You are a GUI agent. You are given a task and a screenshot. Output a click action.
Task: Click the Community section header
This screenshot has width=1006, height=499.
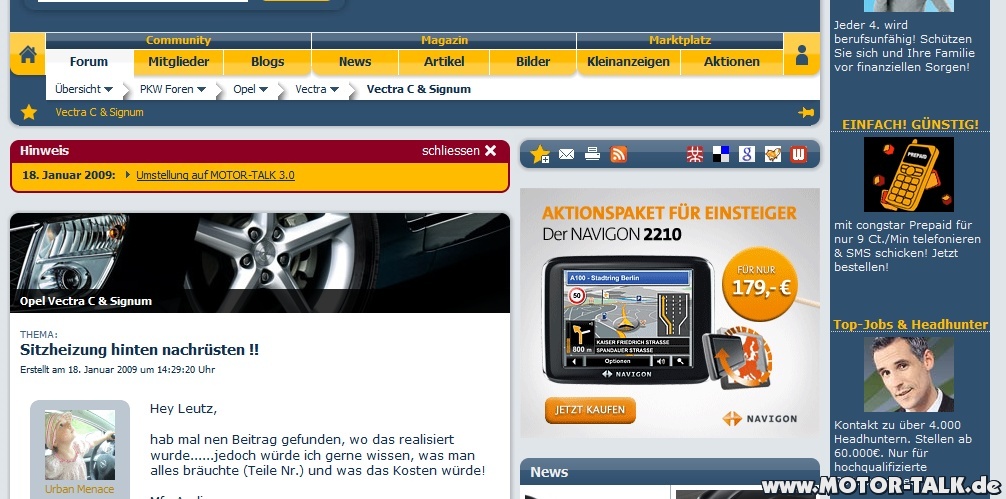178,40
